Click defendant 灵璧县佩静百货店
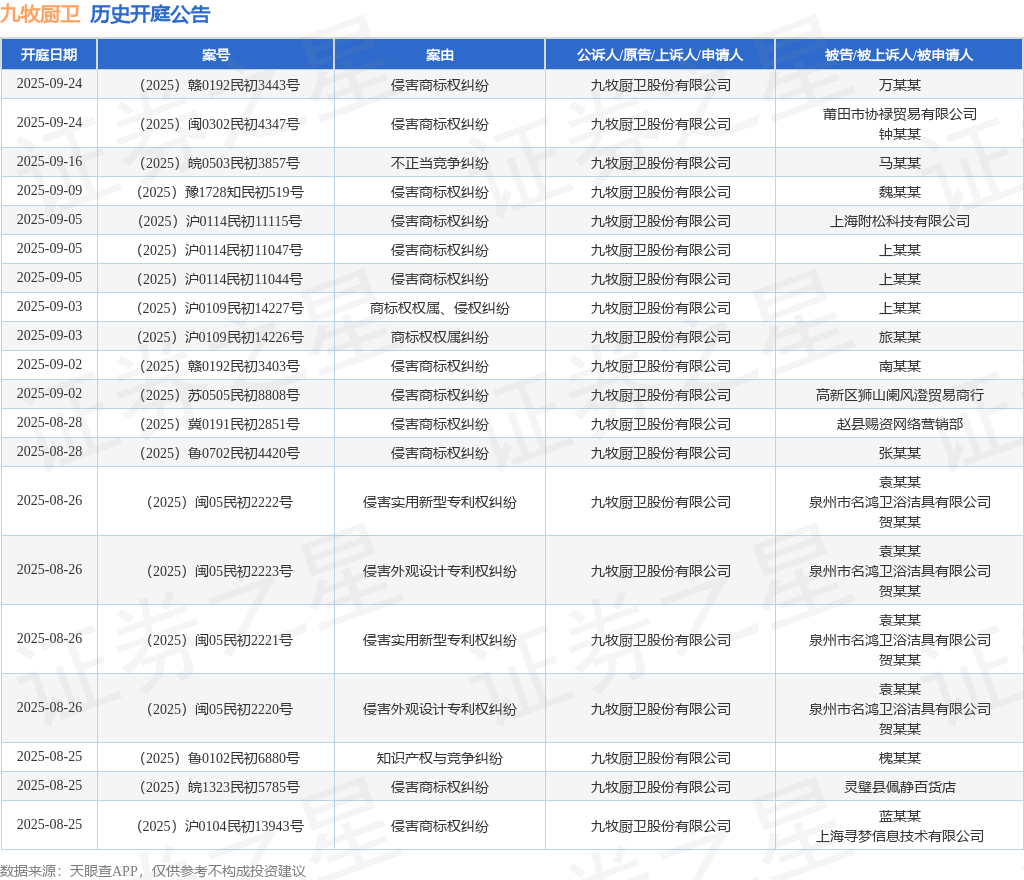The width and height of the screenshot is (1024, 880). point(899,787)
